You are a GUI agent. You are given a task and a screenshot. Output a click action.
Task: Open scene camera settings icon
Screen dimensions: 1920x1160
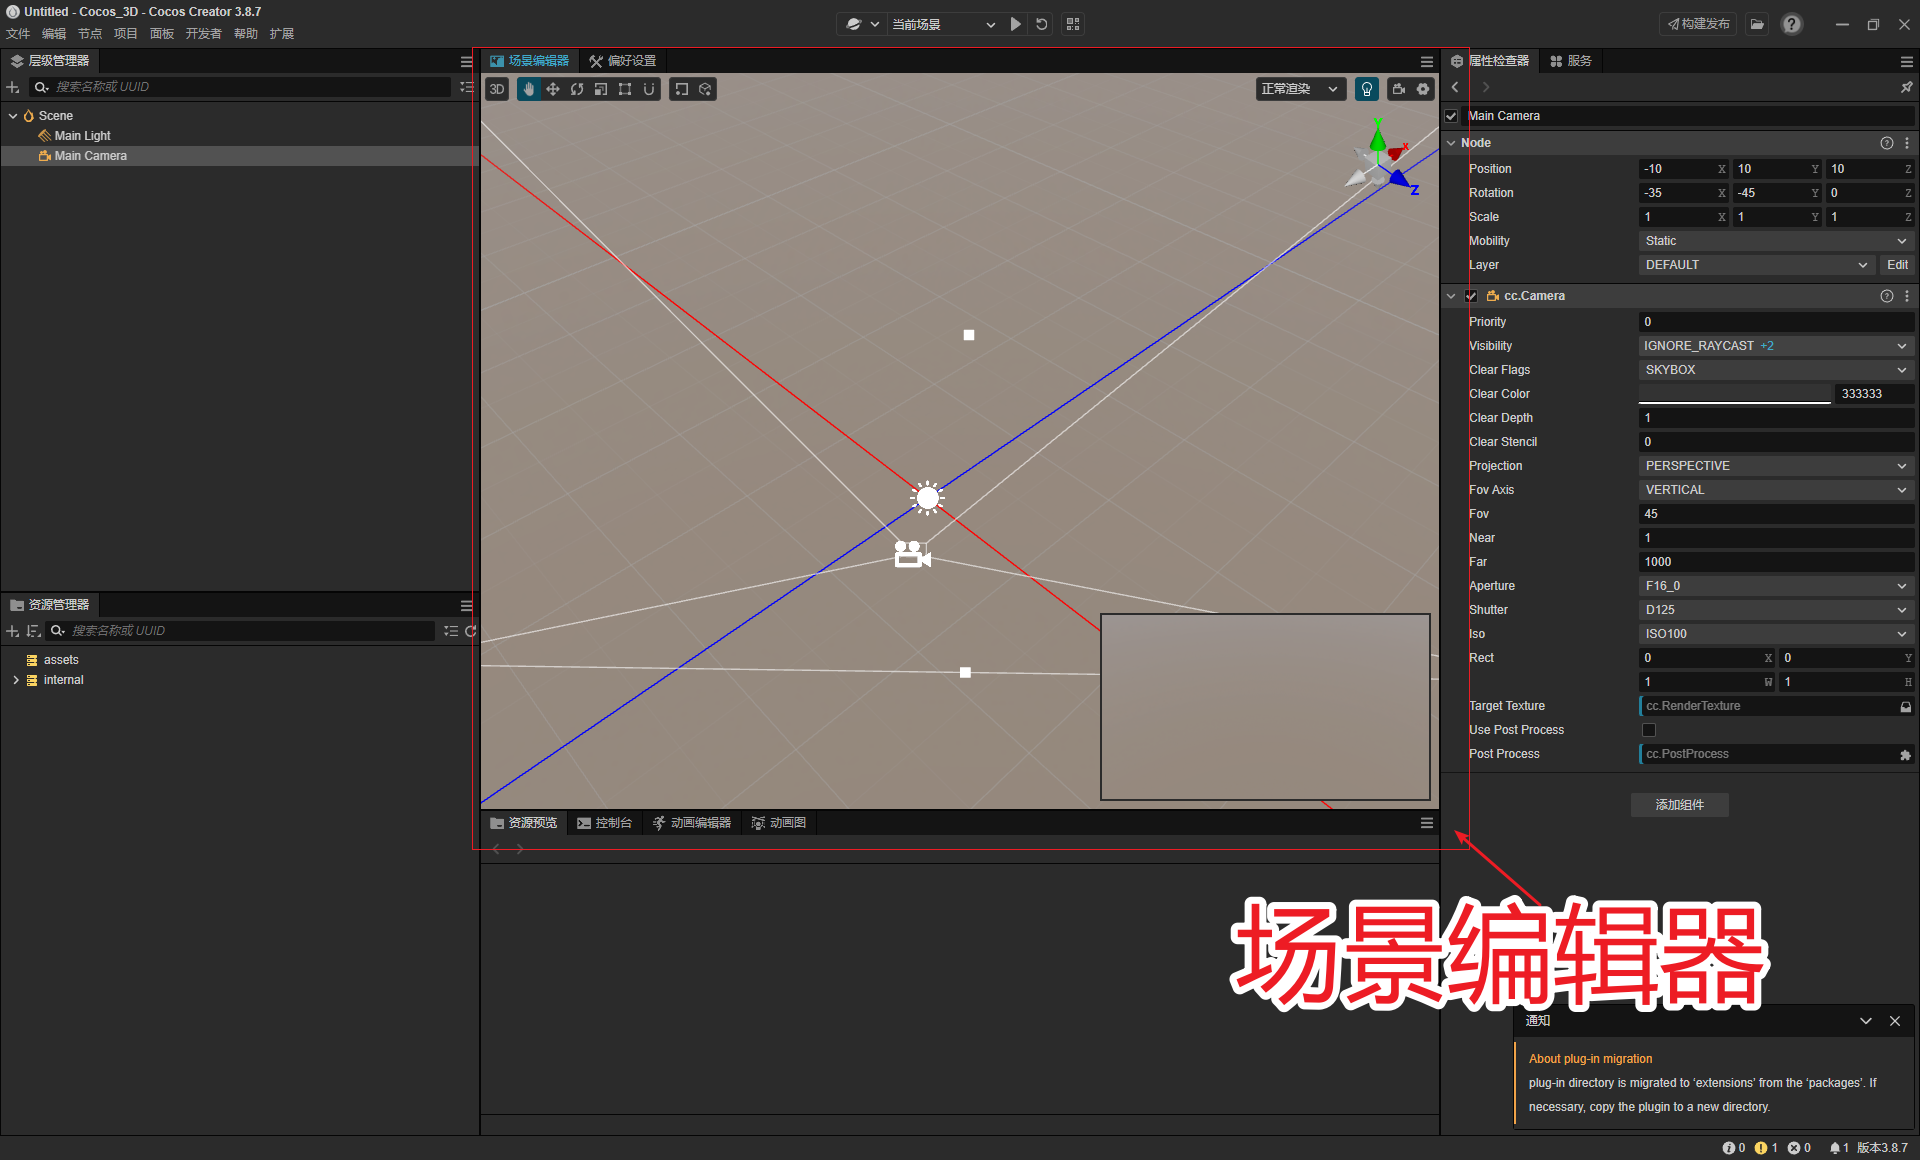click(x=1399, y=89)
